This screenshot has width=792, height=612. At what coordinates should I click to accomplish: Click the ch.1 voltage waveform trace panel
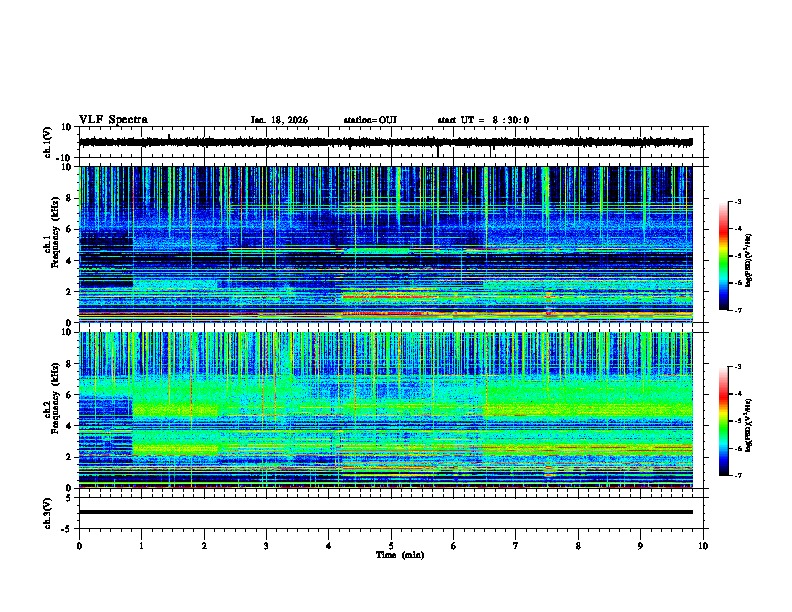pos(390,142)
